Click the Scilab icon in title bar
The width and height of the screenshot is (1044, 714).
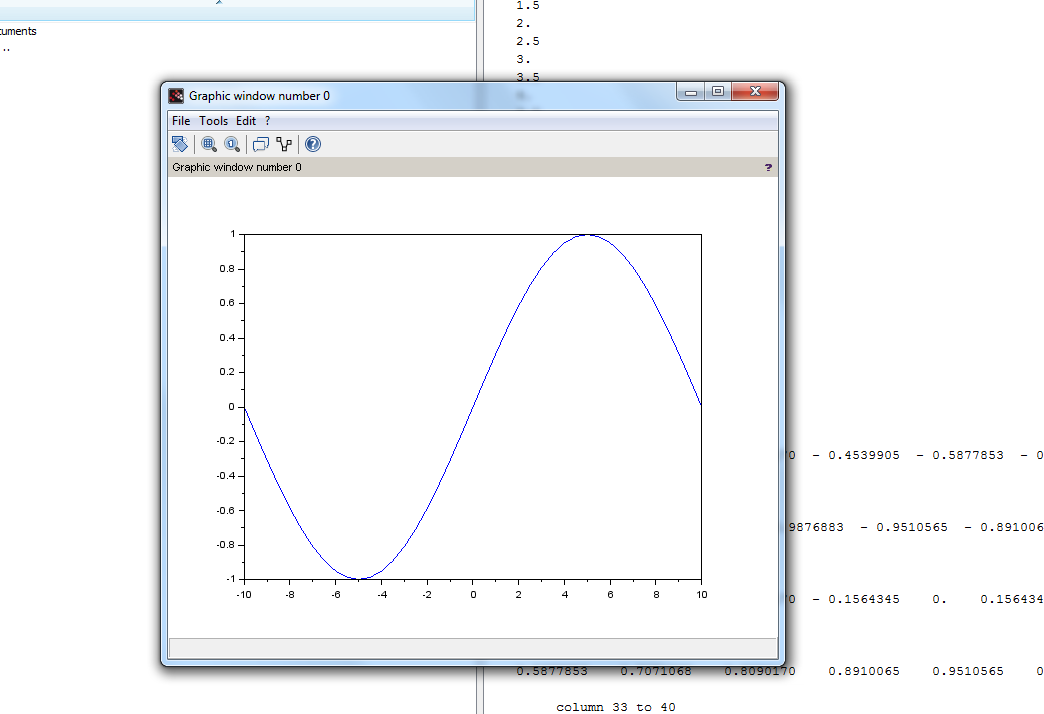pos(176,96)
